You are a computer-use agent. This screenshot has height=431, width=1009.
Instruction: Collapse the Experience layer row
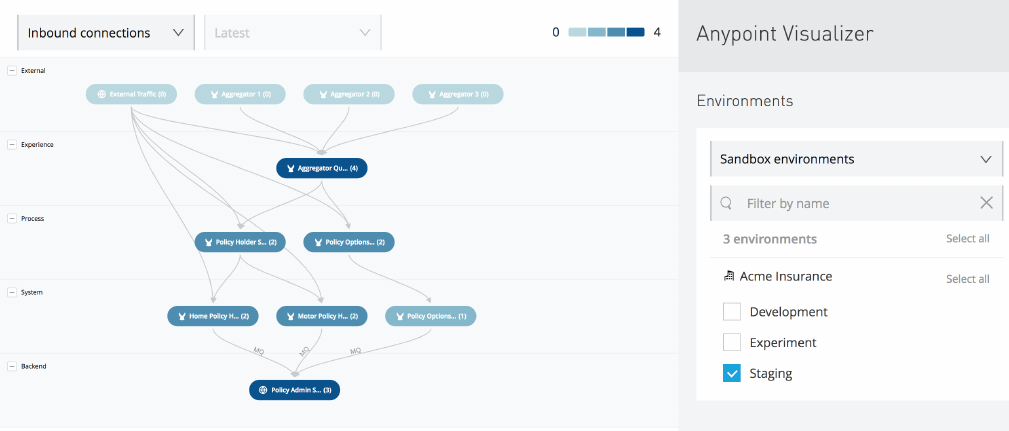click(x=11, y=144)
